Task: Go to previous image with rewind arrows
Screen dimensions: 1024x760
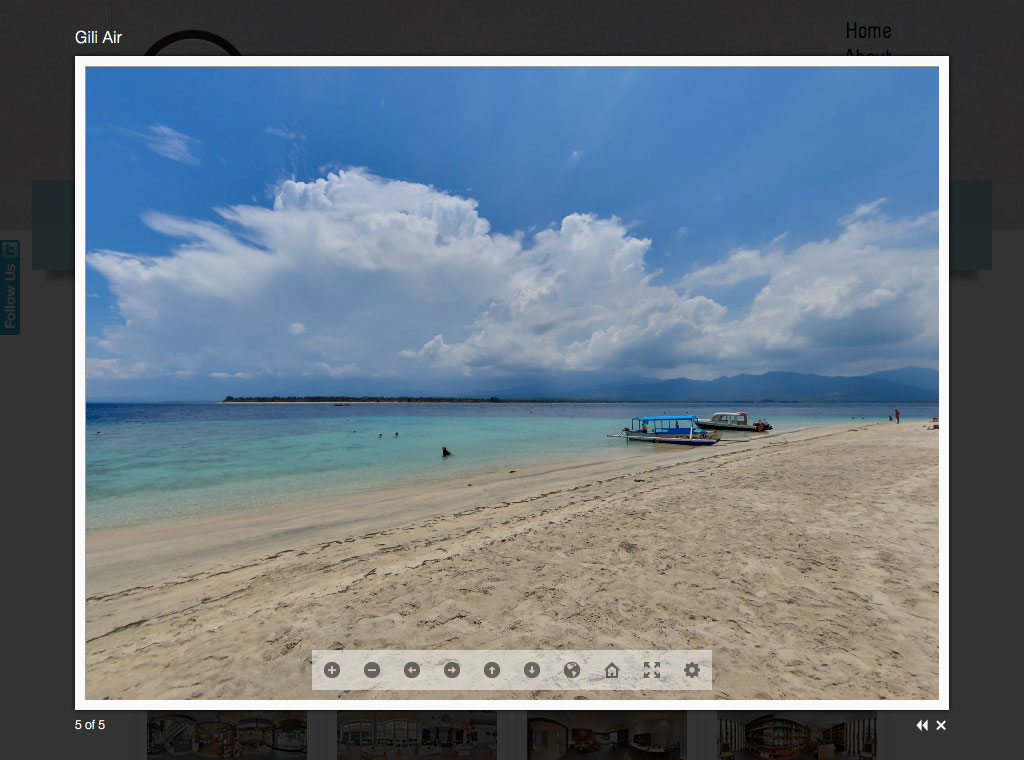Action: coord(922,725)
